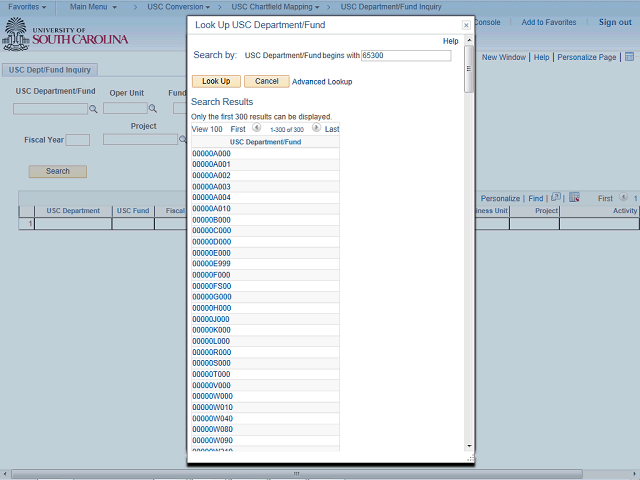
Task: Select result 00000T000
Action: pos(211,374)
